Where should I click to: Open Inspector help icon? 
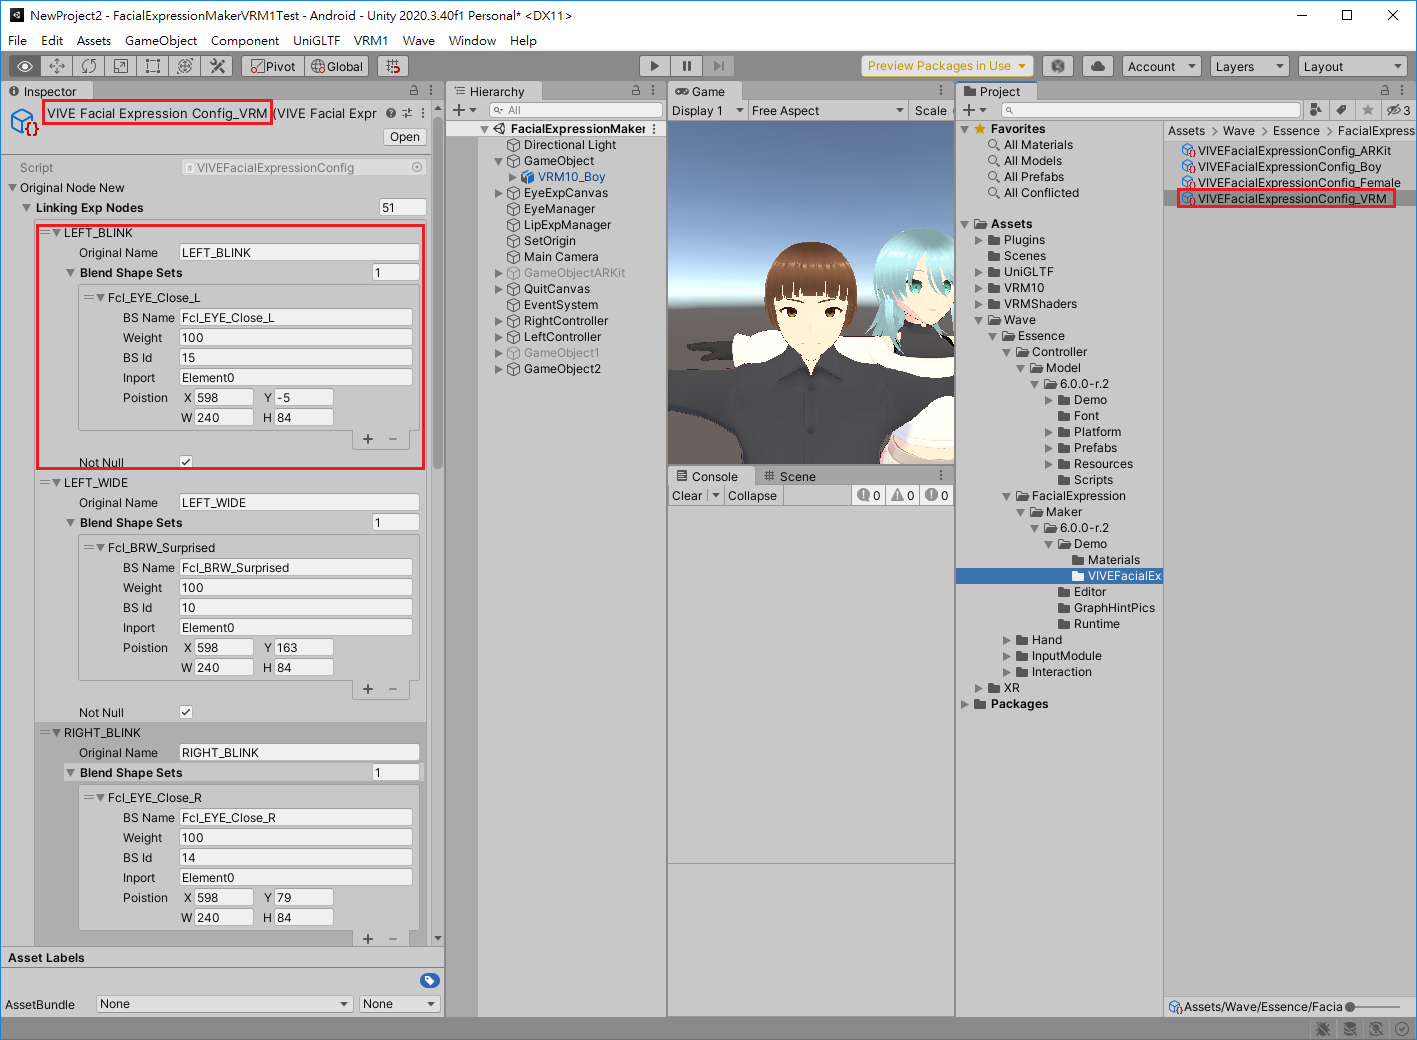[391, 113]
